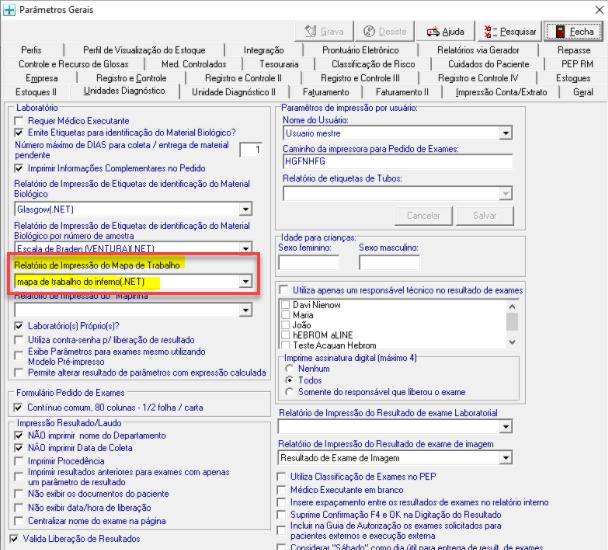The width and height of the screenshot is (608, 550).
Task: Expand Escala de Braden report dropdown
Action: click(245, 247)
